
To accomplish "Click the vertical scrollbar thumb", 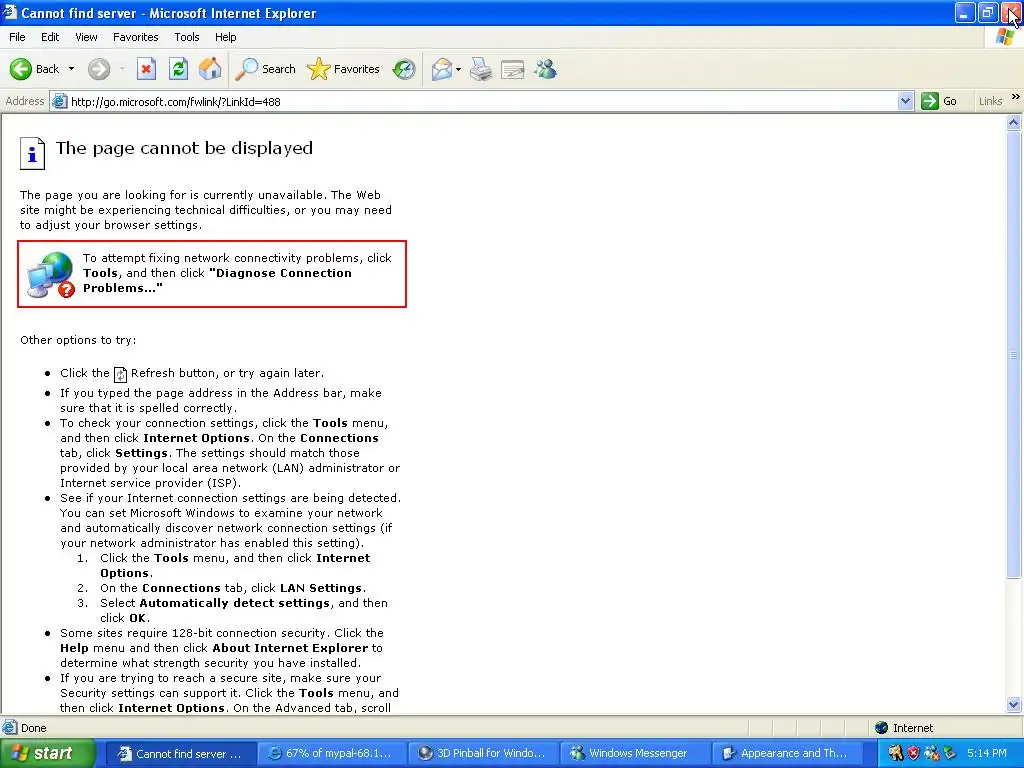I will (x=1014, y=355).
